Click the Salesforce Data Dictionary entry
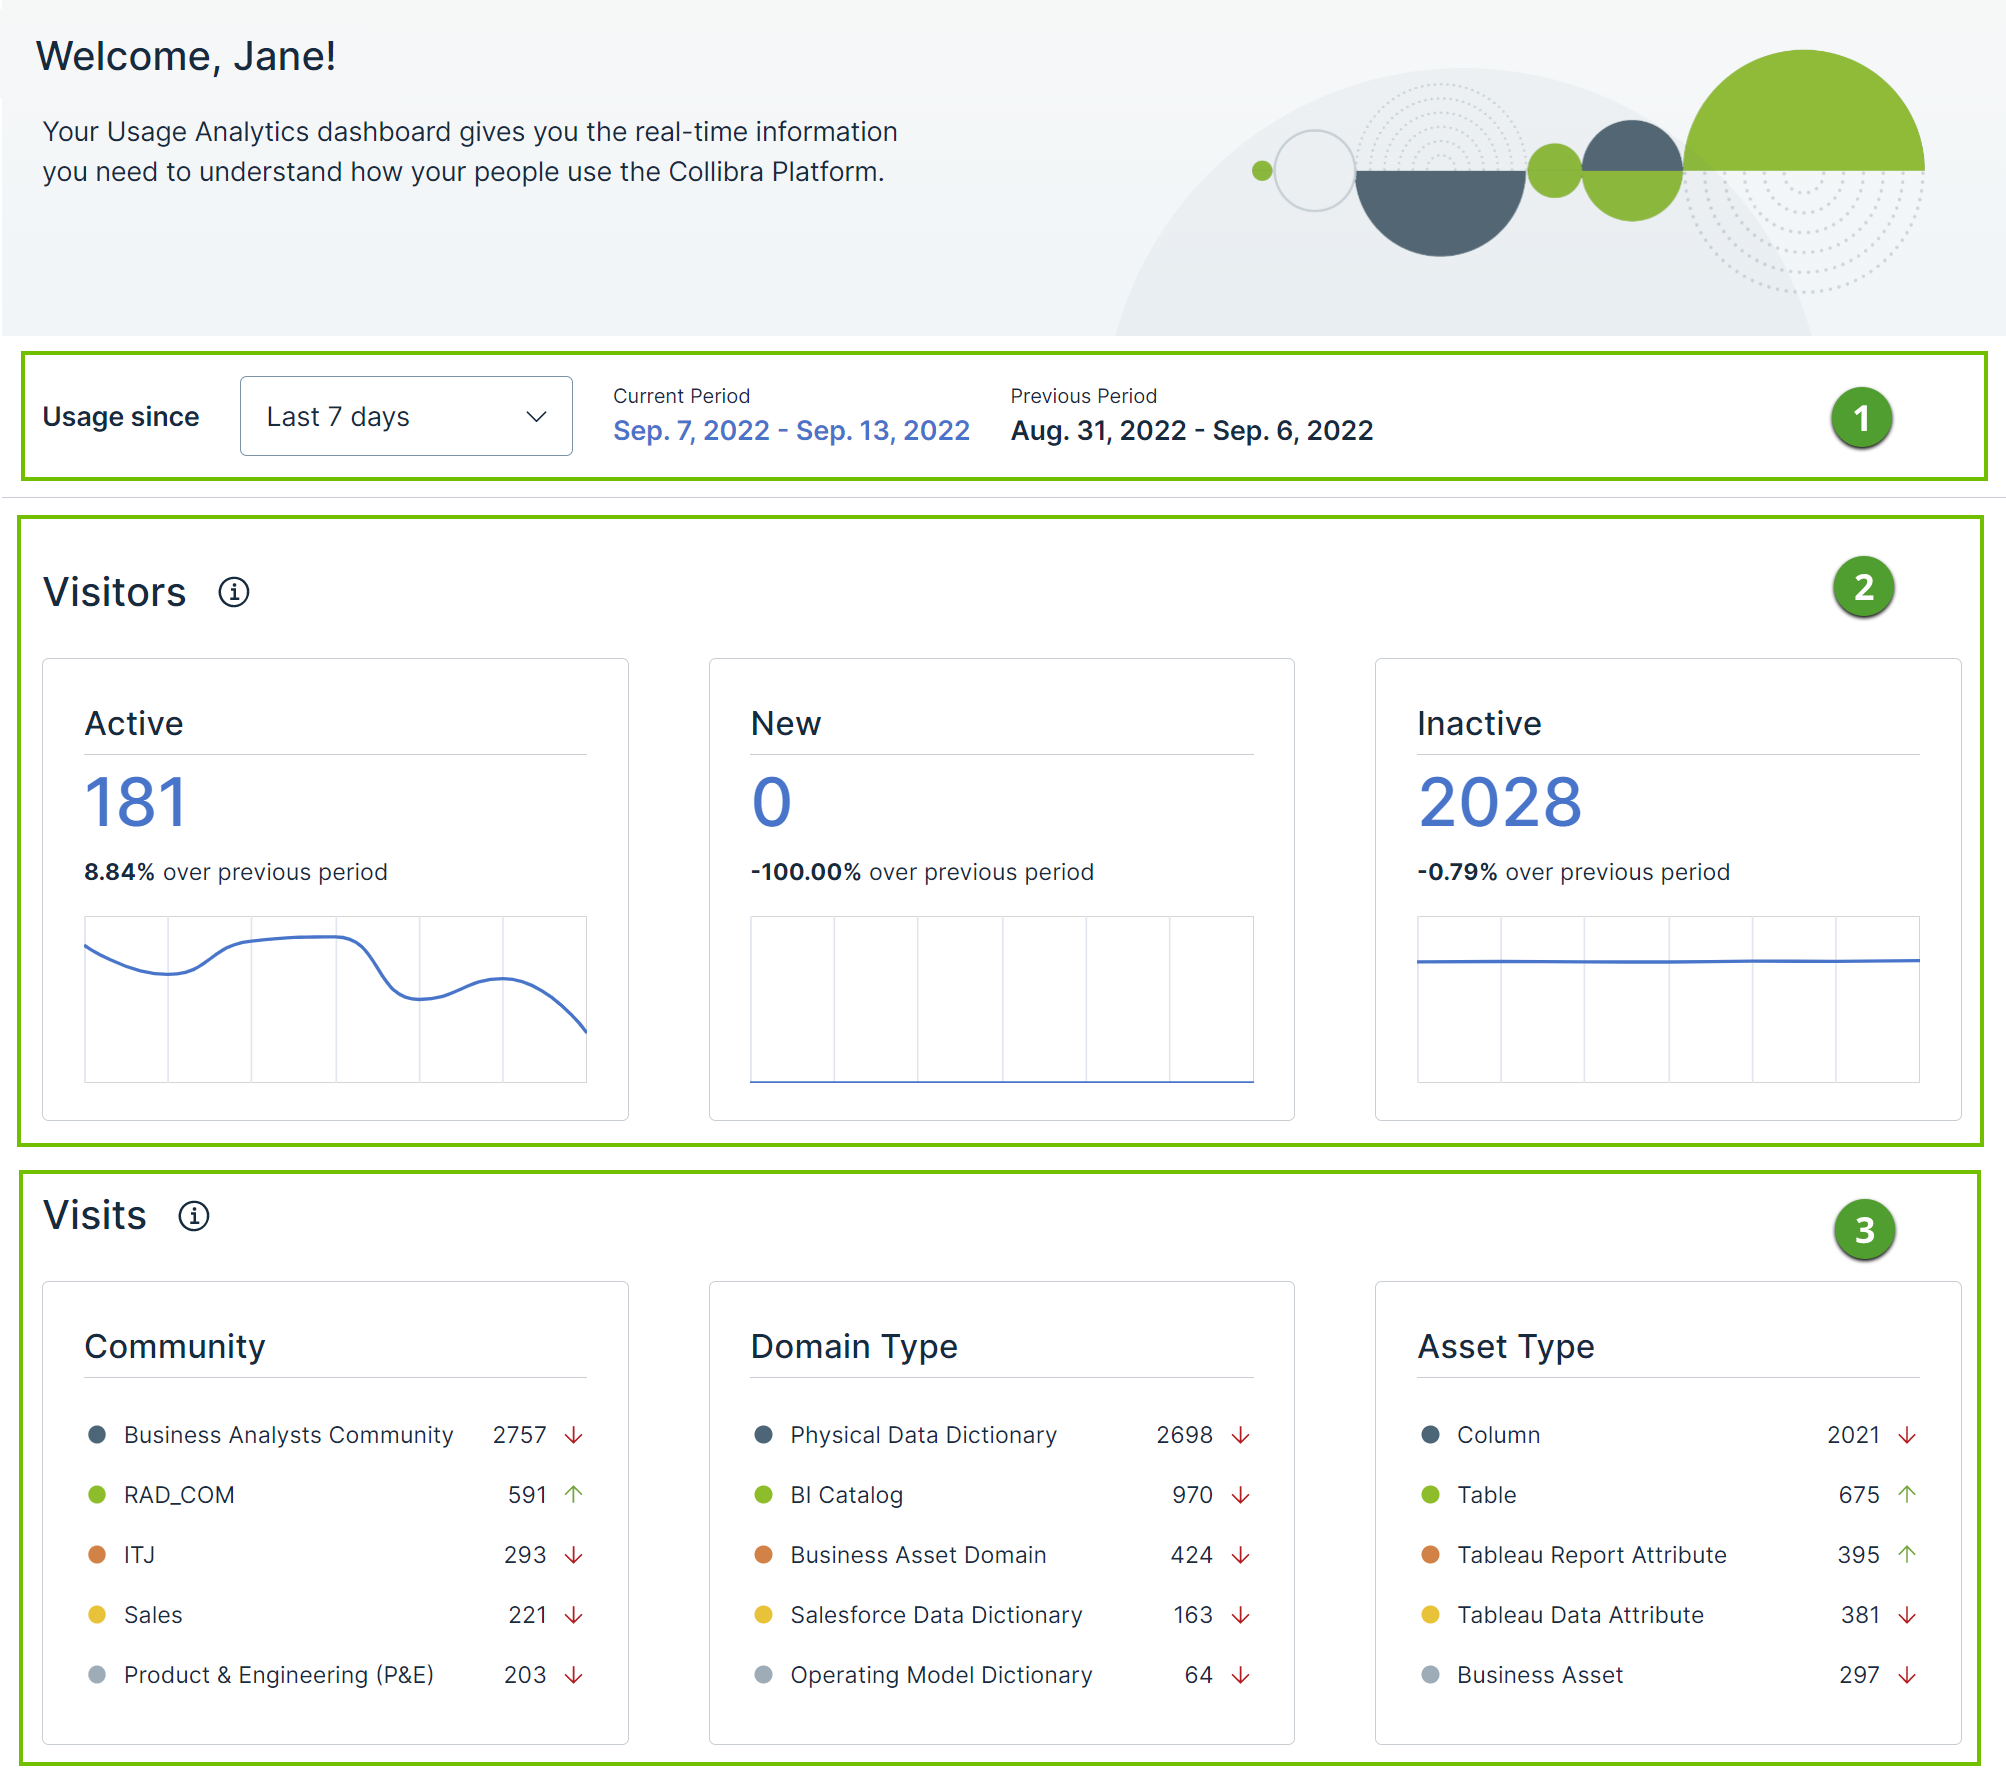2006x1780 pixels. 935,1614
